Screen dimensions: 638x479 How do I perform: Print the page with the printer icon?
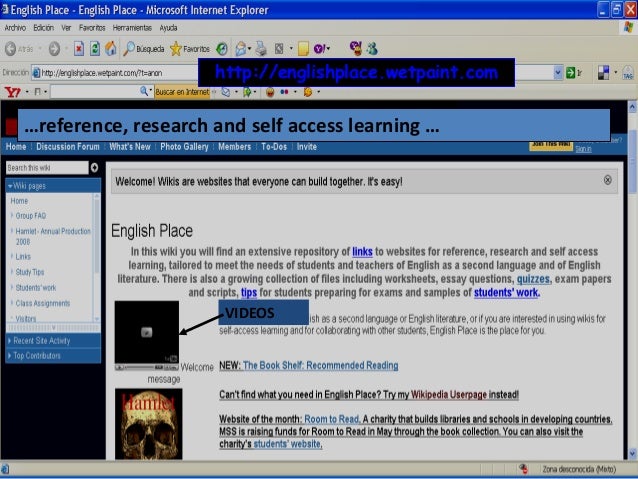(261, 49)
